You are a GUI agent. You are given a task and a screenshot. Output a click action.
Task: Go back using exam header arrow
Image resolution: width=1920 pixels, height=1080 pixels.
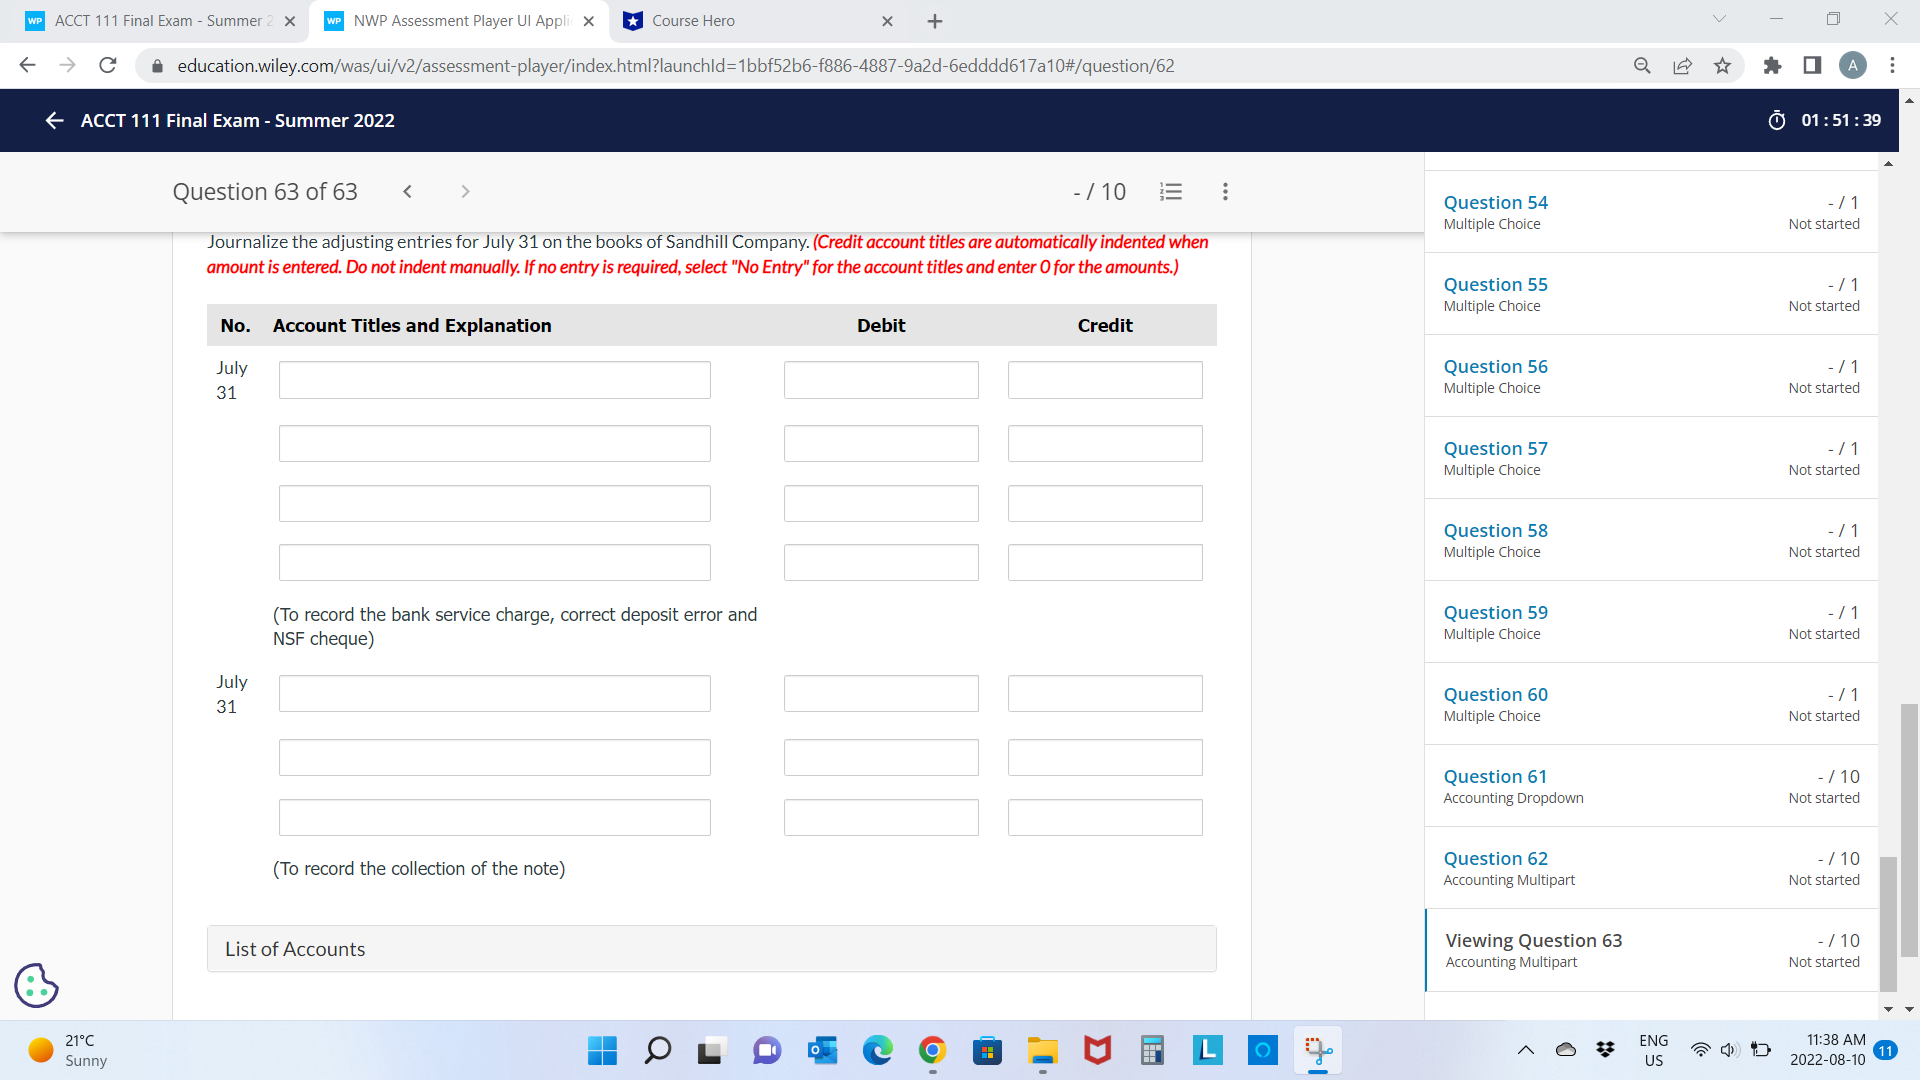54,121
